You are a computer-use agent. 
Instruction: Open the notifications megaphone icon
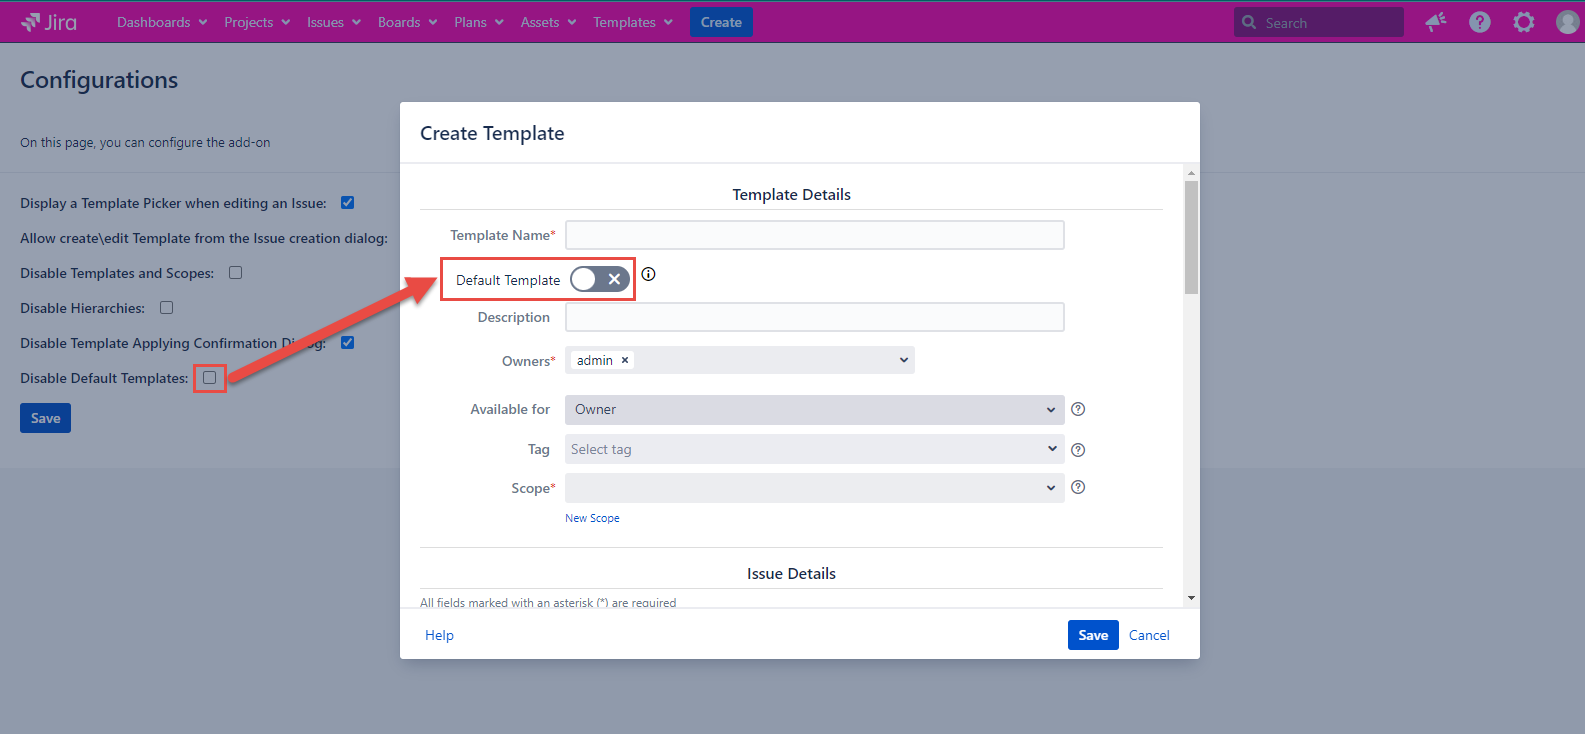[1436, 22]
